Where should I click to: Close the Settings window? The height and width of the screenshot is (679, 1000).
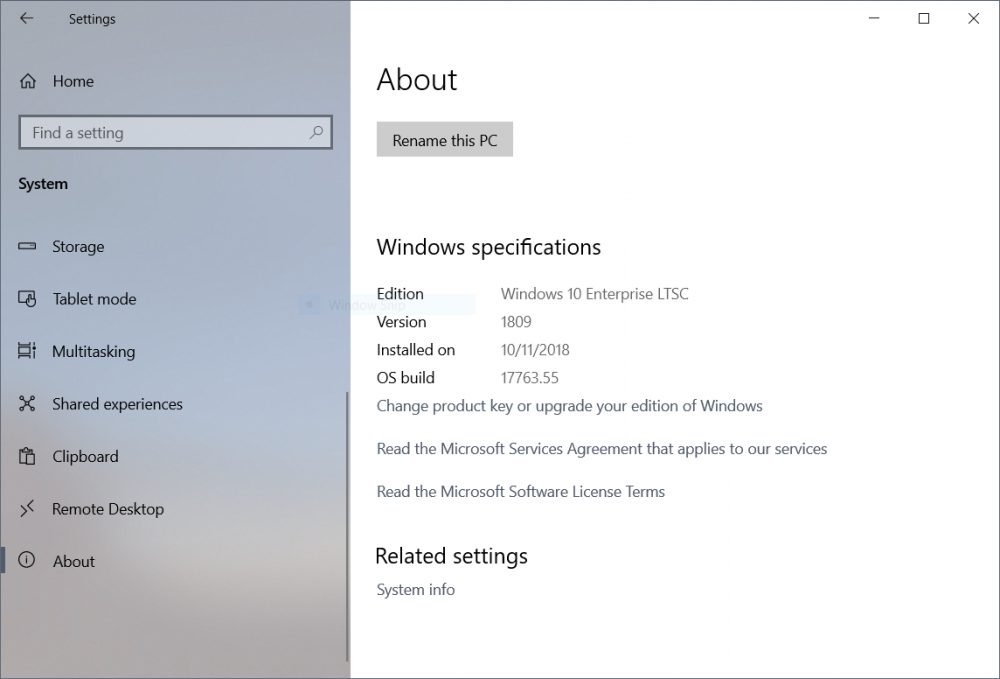(x=973, y=18)
